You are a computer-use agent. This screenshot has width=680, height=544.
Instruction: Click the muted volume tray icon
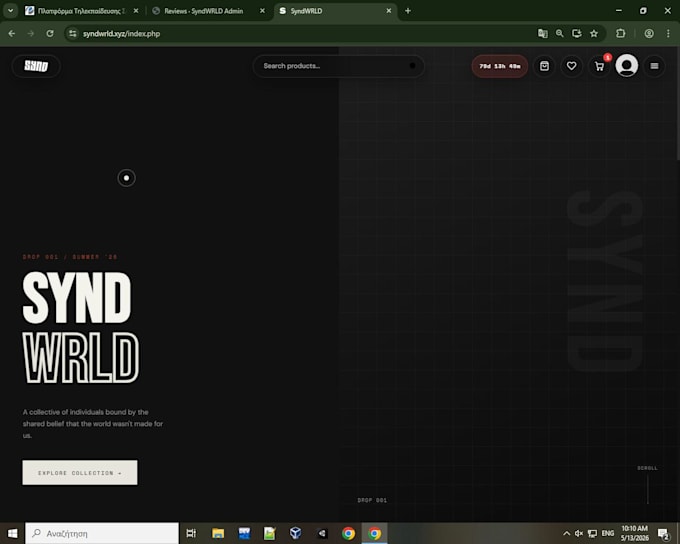pyautogui.click(x=579, y=533)
